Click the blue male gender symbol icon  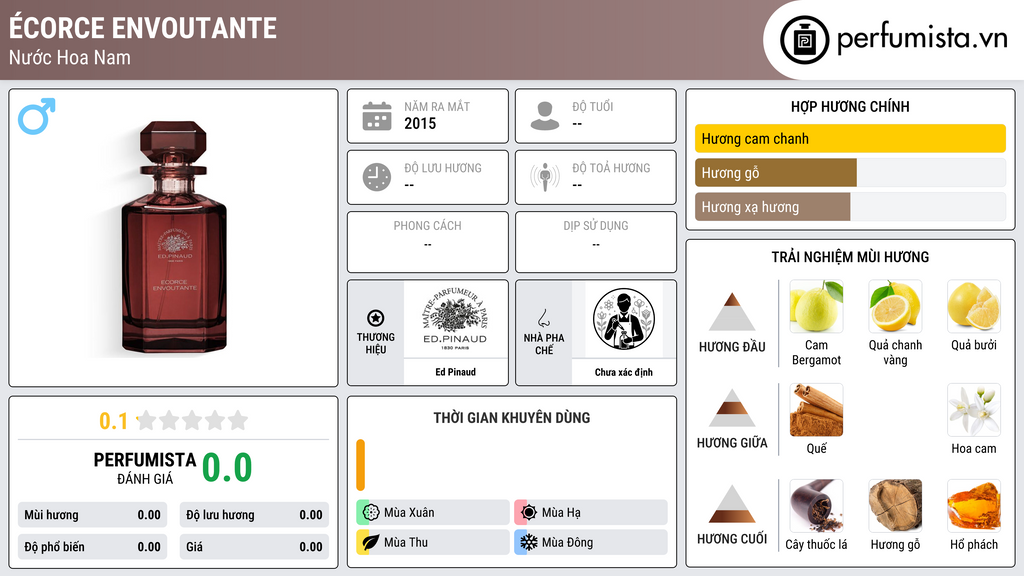(37, 116)
